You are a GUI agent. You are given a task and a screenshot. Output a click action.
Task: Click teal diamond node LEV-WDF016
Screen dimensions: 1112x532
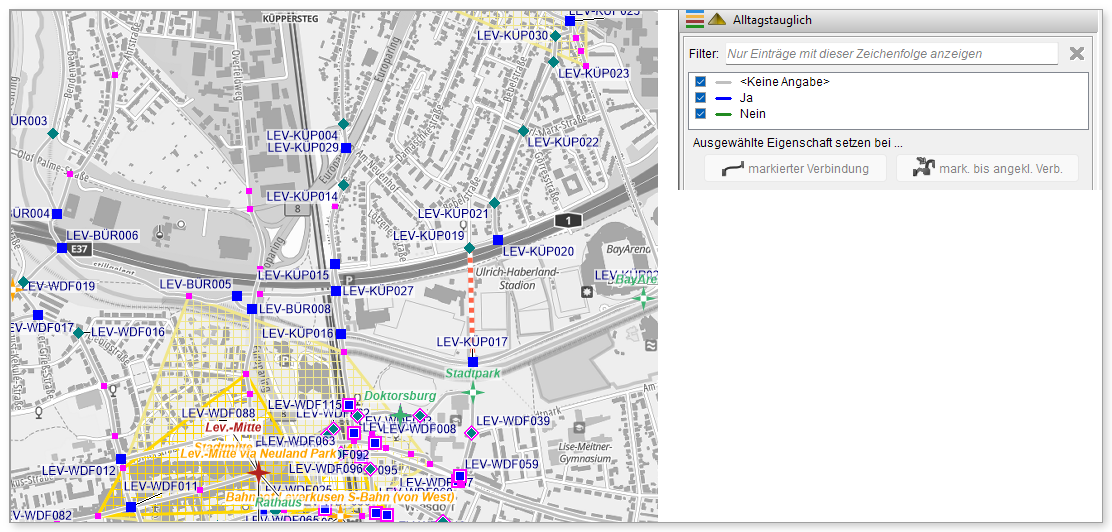point(78,332)
